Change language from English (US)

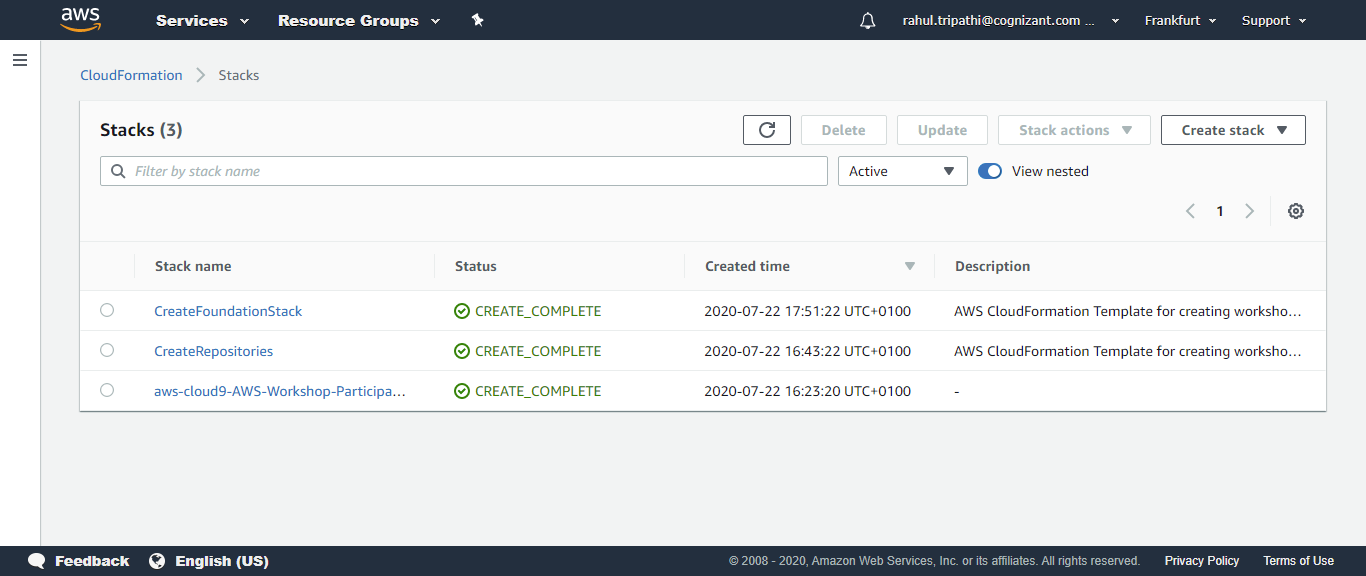[222, 561]
